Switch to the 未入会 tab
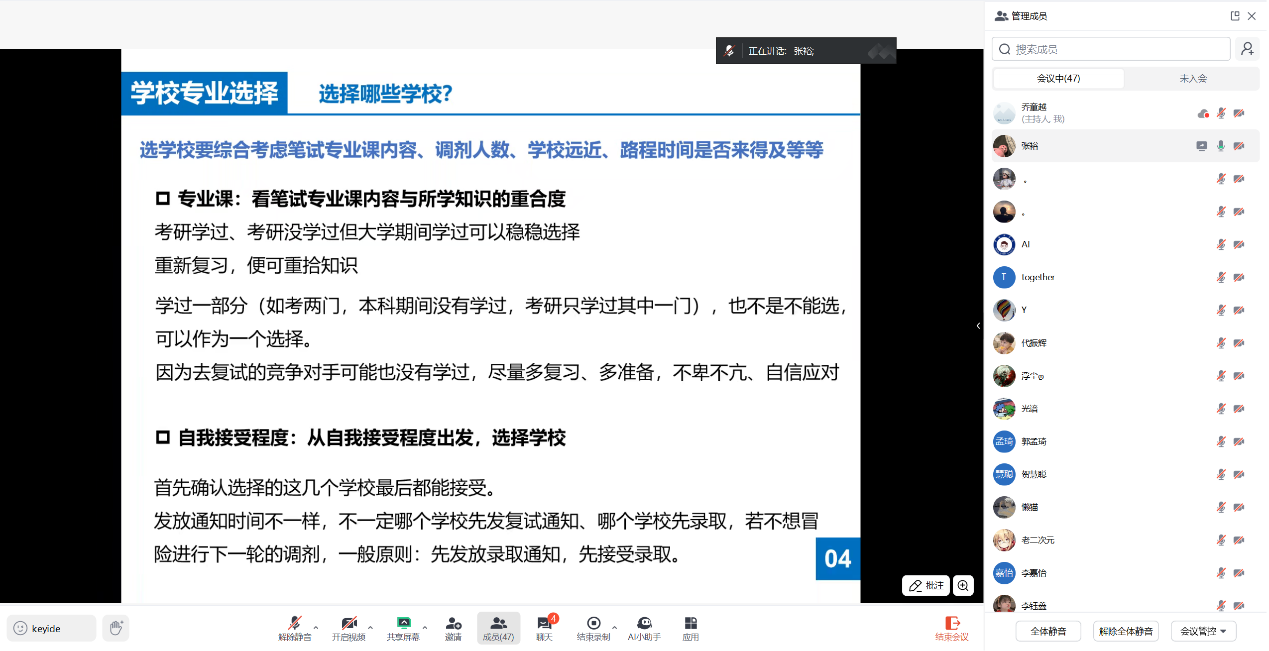The image size is (1269, 651). pyautogui.click(x=1192, y=78)
